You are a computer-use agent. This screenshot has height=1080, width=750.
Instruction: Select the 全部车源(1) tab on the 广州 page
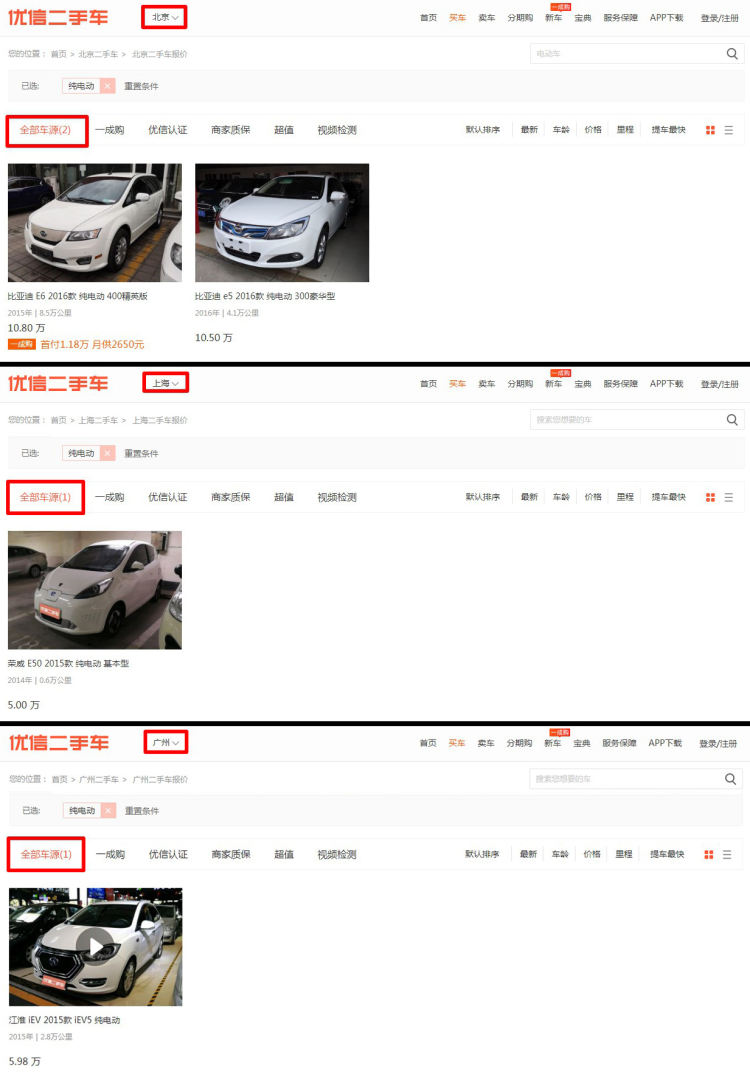[46, 855]
